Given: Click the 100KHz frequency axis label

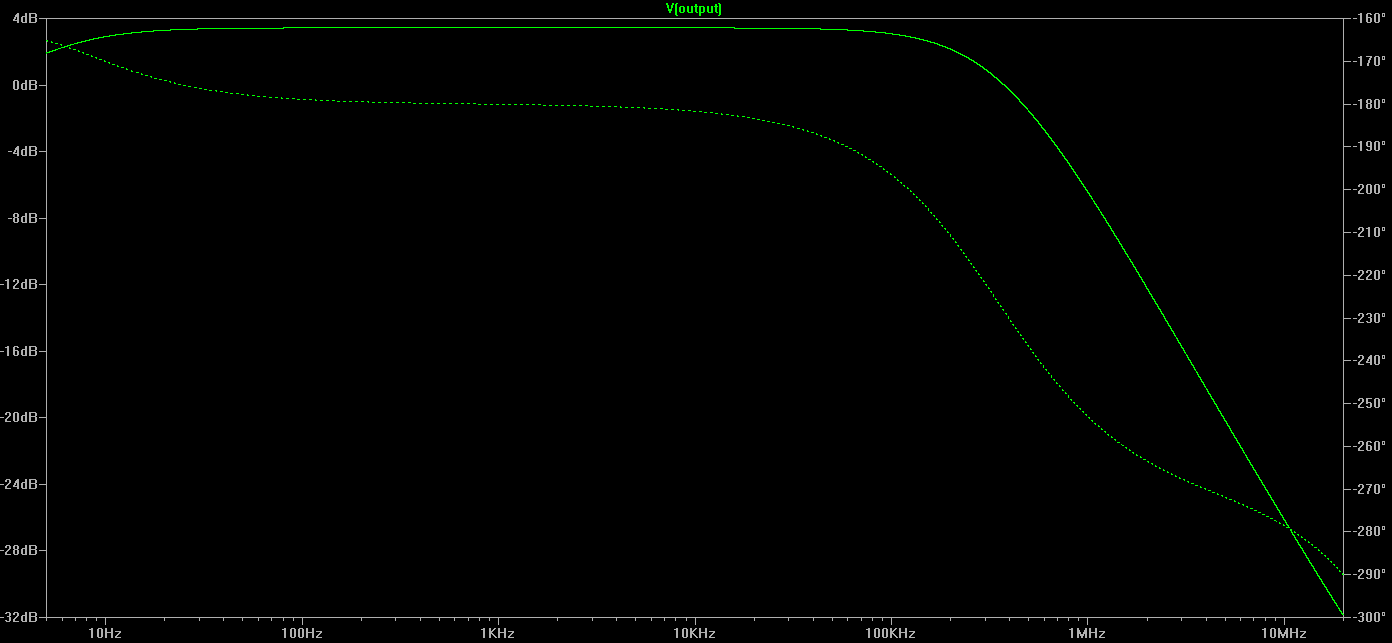Looking at the screenshot, I should coord(890,634).
